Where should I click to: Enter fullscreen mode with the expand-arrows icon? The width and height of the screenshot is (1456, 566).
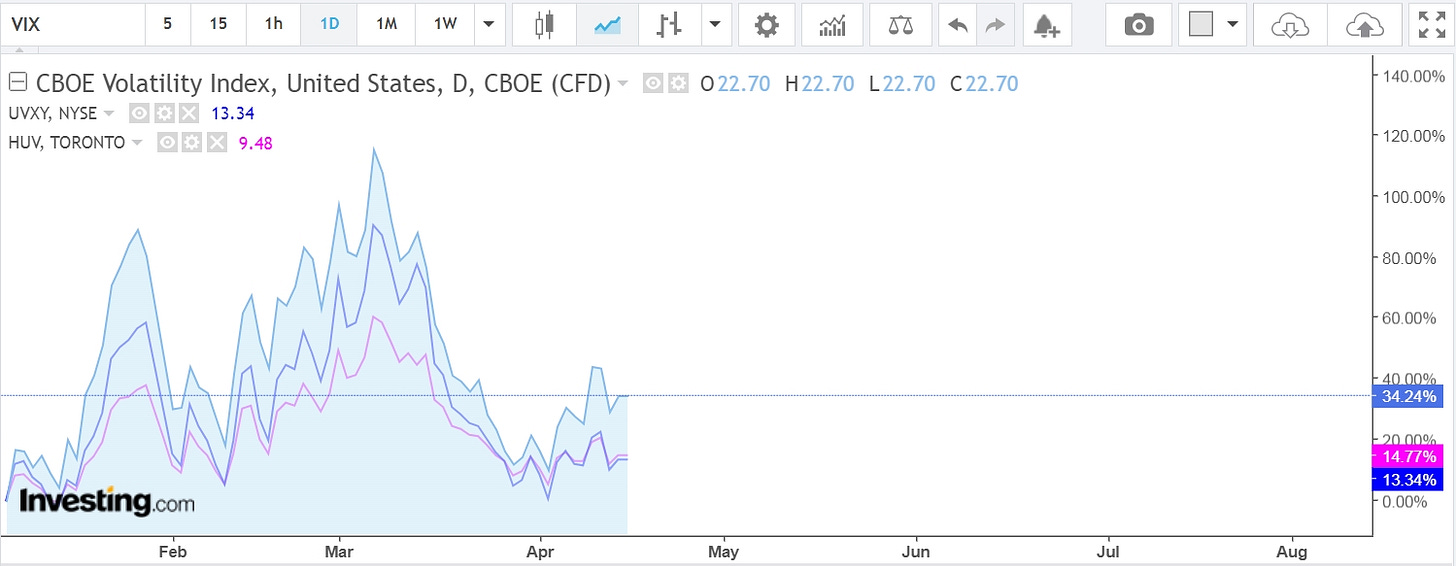pos(1431,24)
